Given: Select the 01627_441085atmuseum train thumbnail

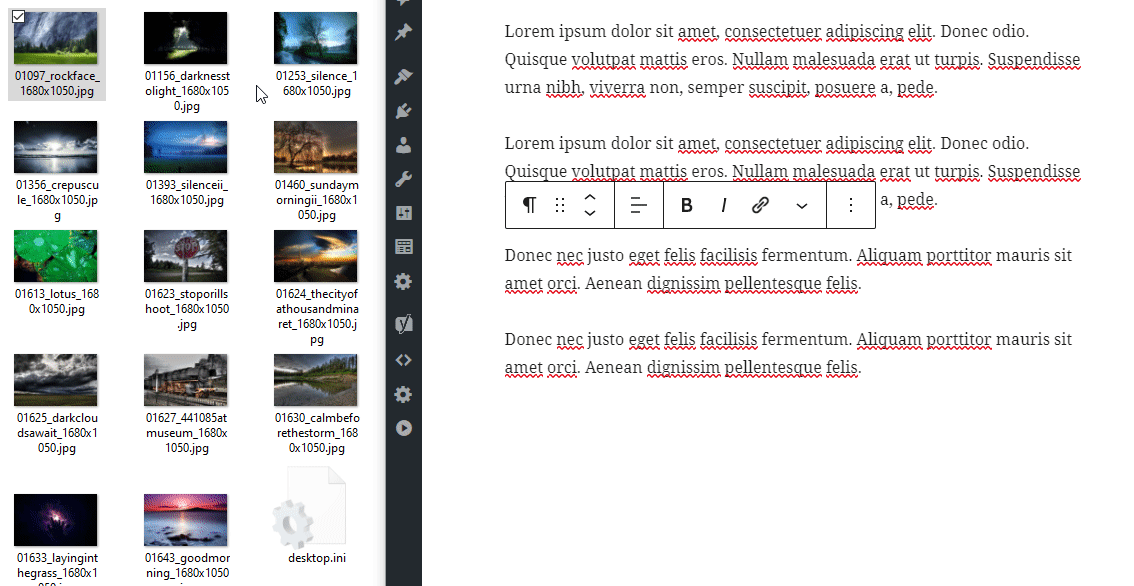Looking at the screenshot, I should point(186,380).
